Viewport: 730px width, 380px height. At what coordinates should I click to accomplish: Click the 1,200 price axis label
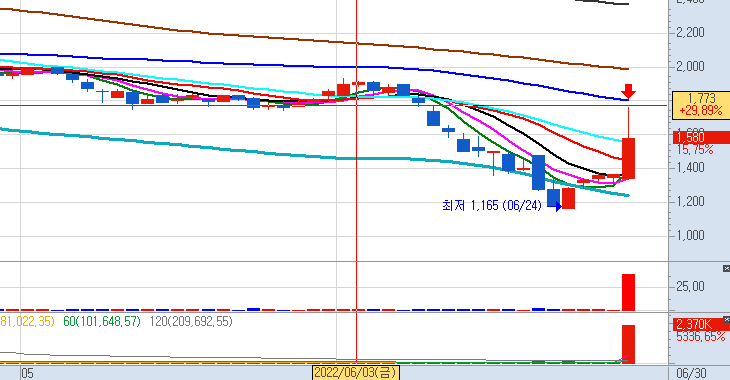(690, 202)
